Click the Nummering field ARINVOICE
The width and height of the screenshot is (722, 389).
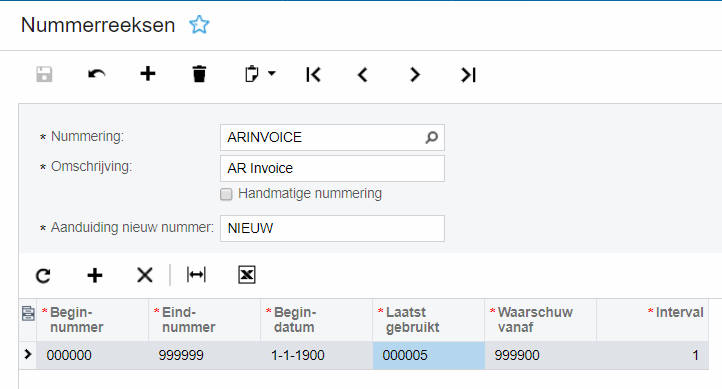click(x=332, y=137)
